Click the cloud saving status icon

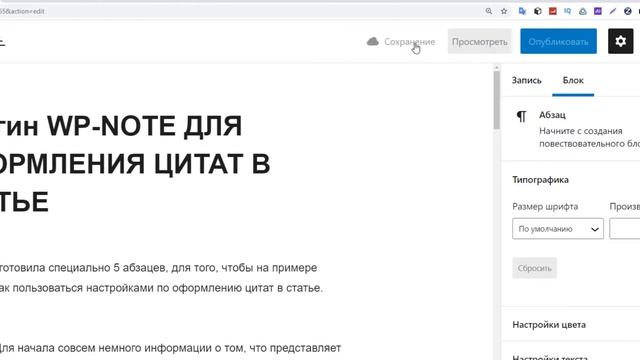click(372, 41)
